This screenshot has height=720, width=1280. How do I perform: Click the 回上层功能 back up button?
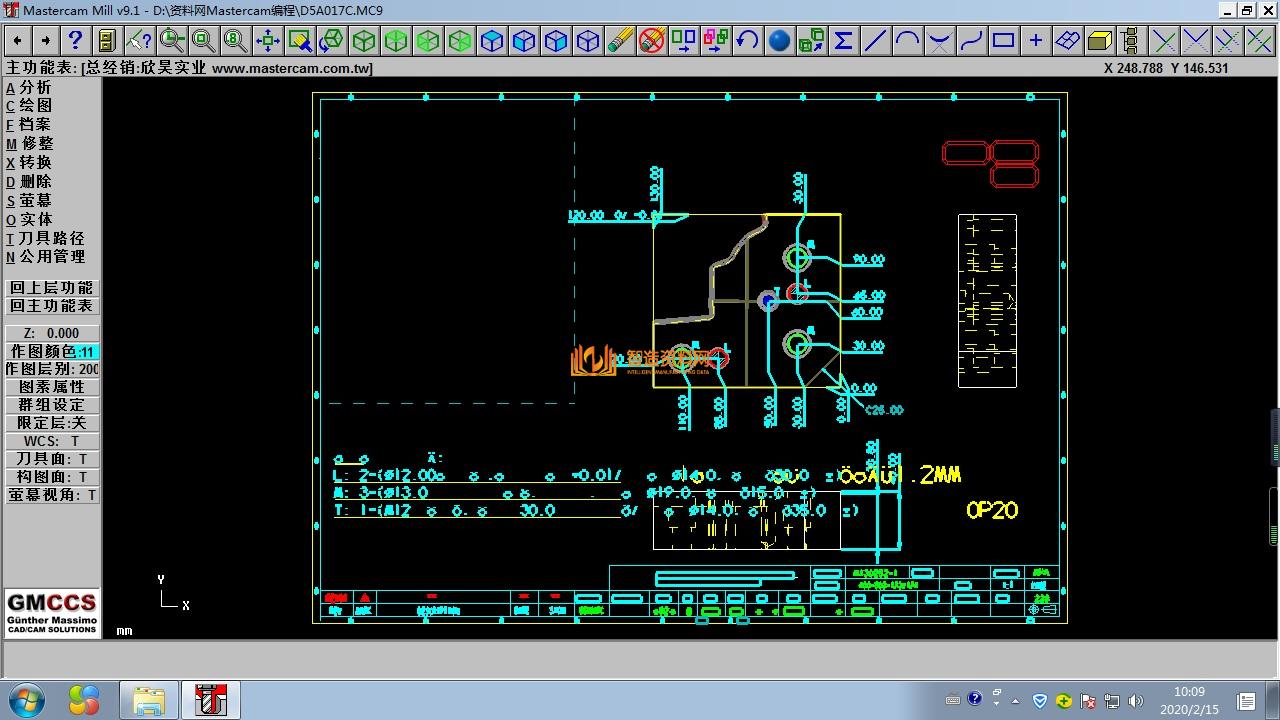point(52,288)
